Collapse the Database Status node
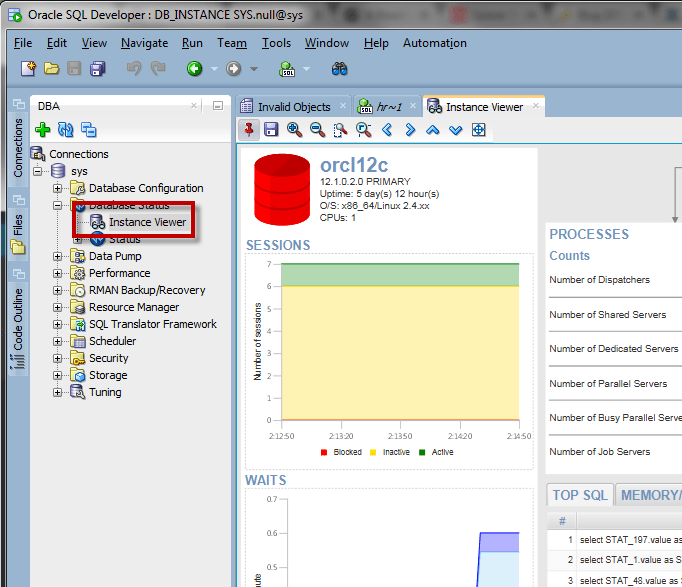 pos(57,205)
